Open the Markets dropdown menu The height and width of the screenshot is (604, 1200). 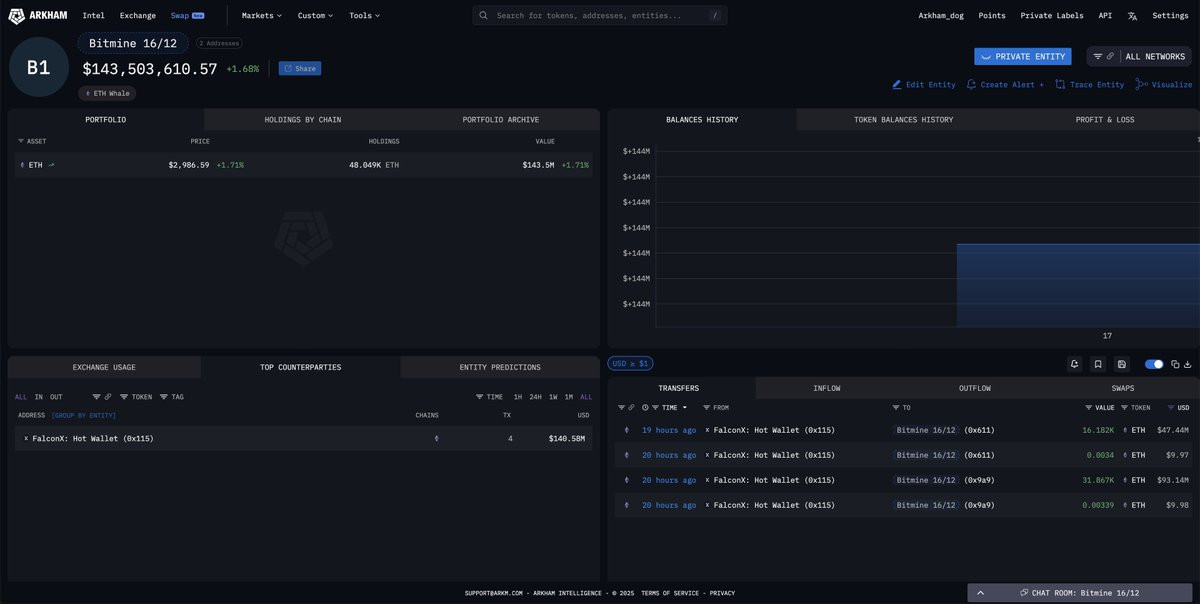tap(261, 16)
